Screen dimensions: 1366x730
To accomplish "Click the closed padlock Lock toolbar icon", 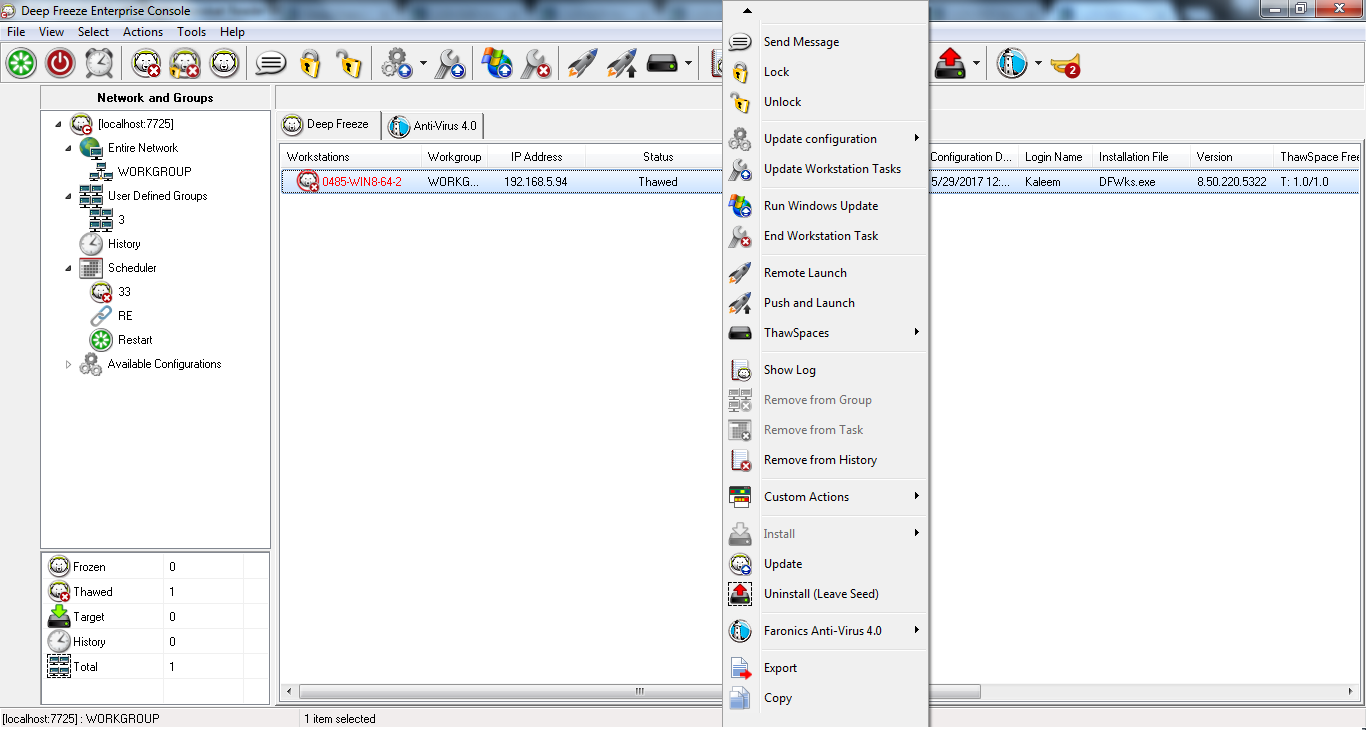I will coord(310,64).
